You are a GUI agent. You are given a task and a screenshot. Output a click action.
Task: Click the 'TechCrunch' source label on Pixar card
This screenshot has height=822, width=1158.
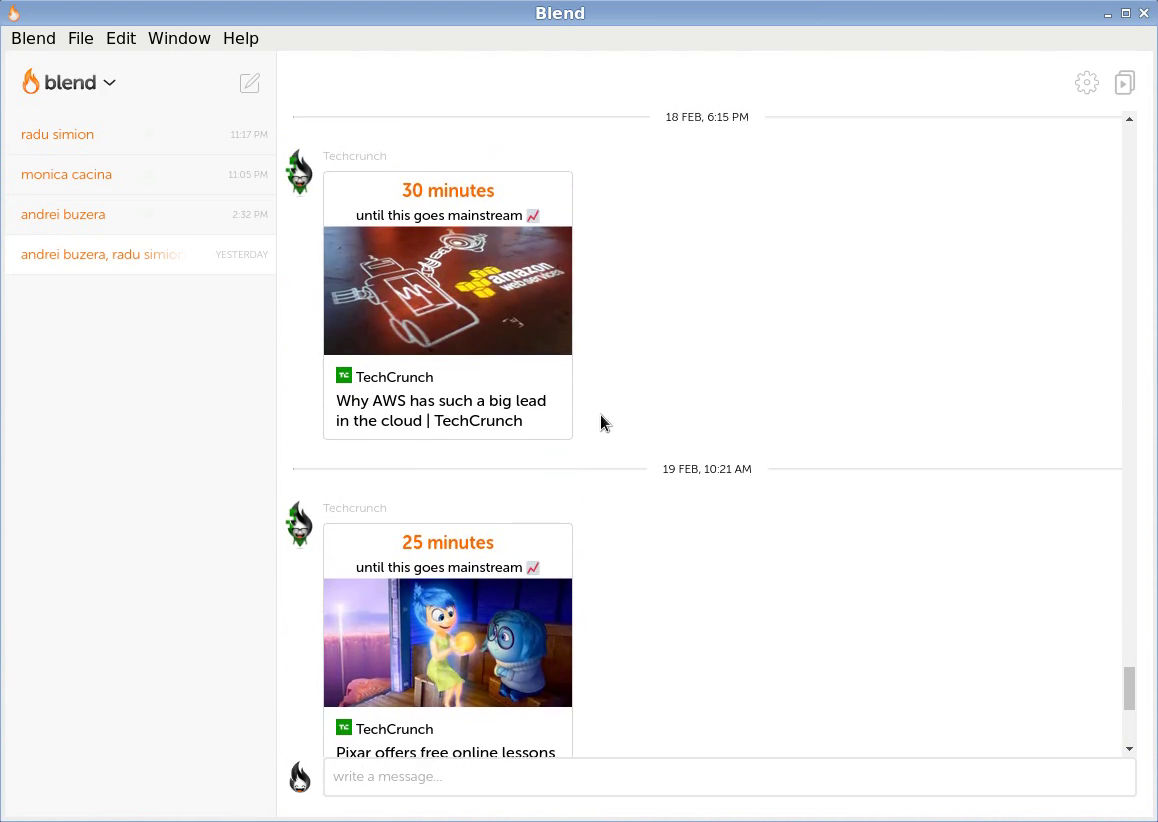tap(394, 729)
